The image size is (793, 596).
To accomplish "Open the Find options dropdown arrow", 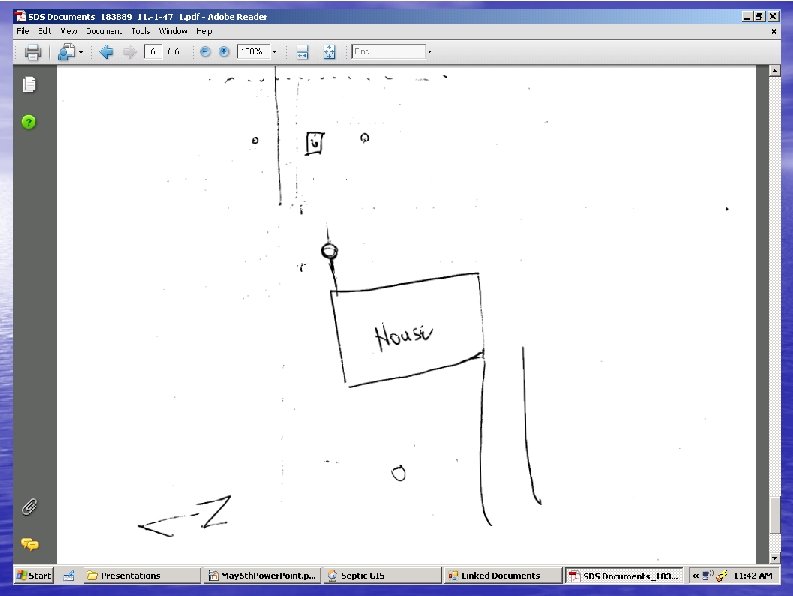I will [429, 52].
